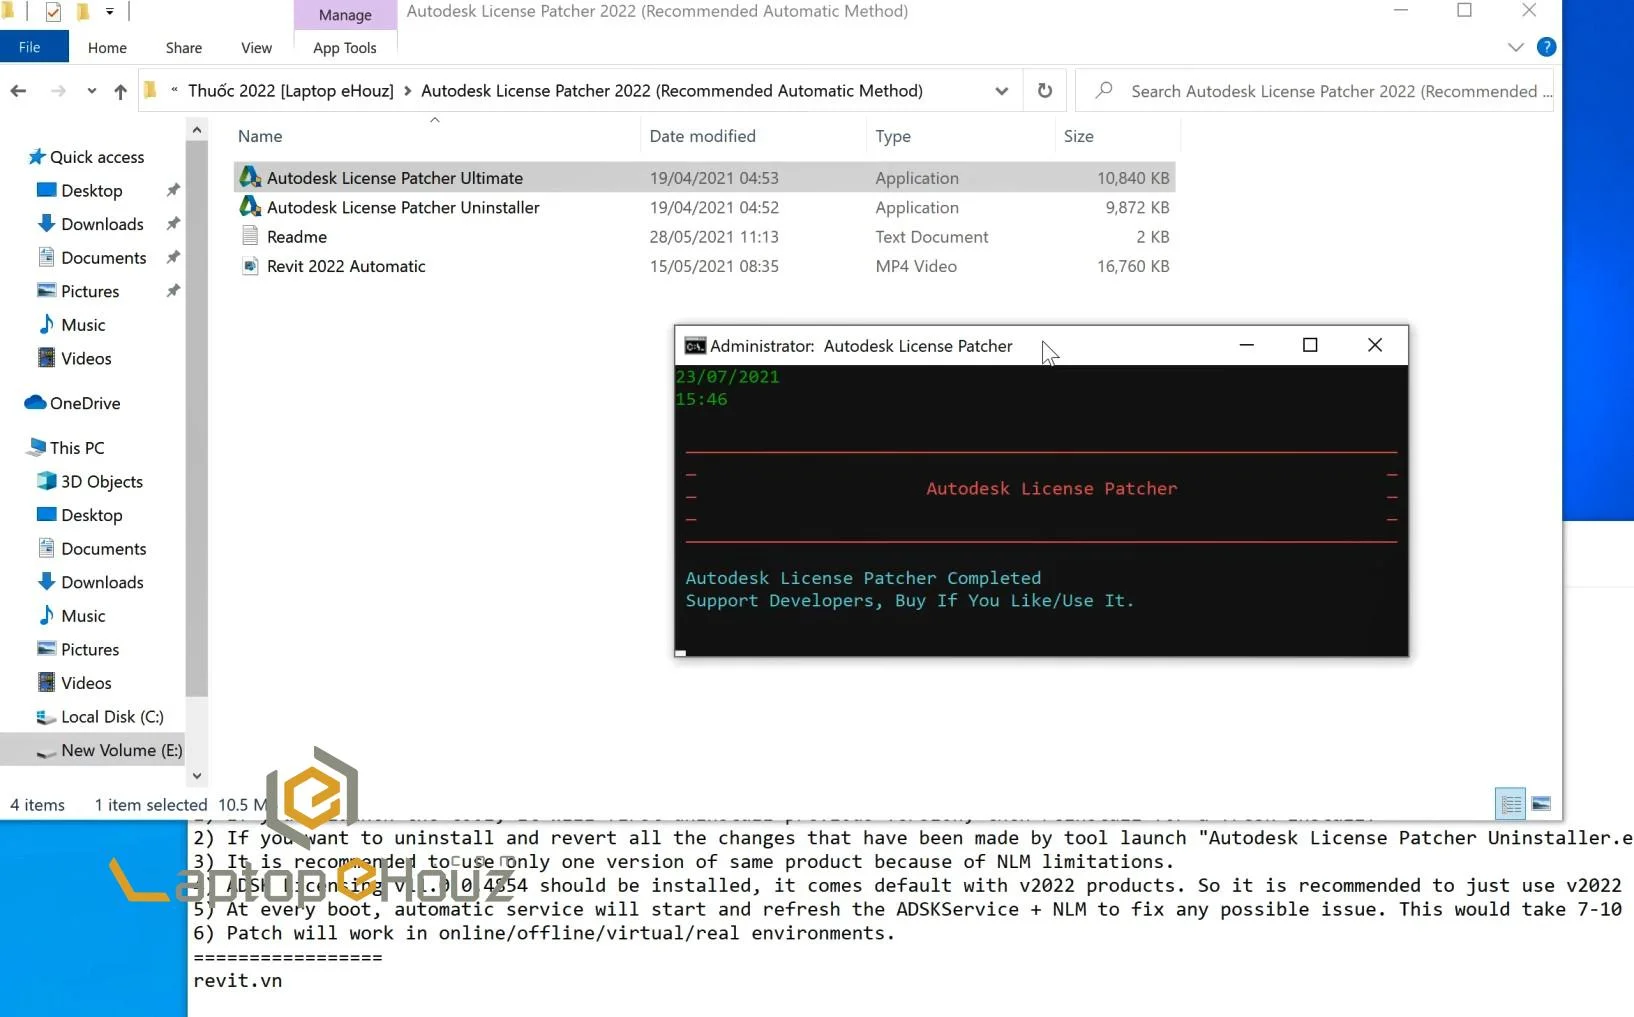This screenshot has width=1634, height=1017.
Task: Expand the ribbon with the chevron
Action: pos(1515,47)
